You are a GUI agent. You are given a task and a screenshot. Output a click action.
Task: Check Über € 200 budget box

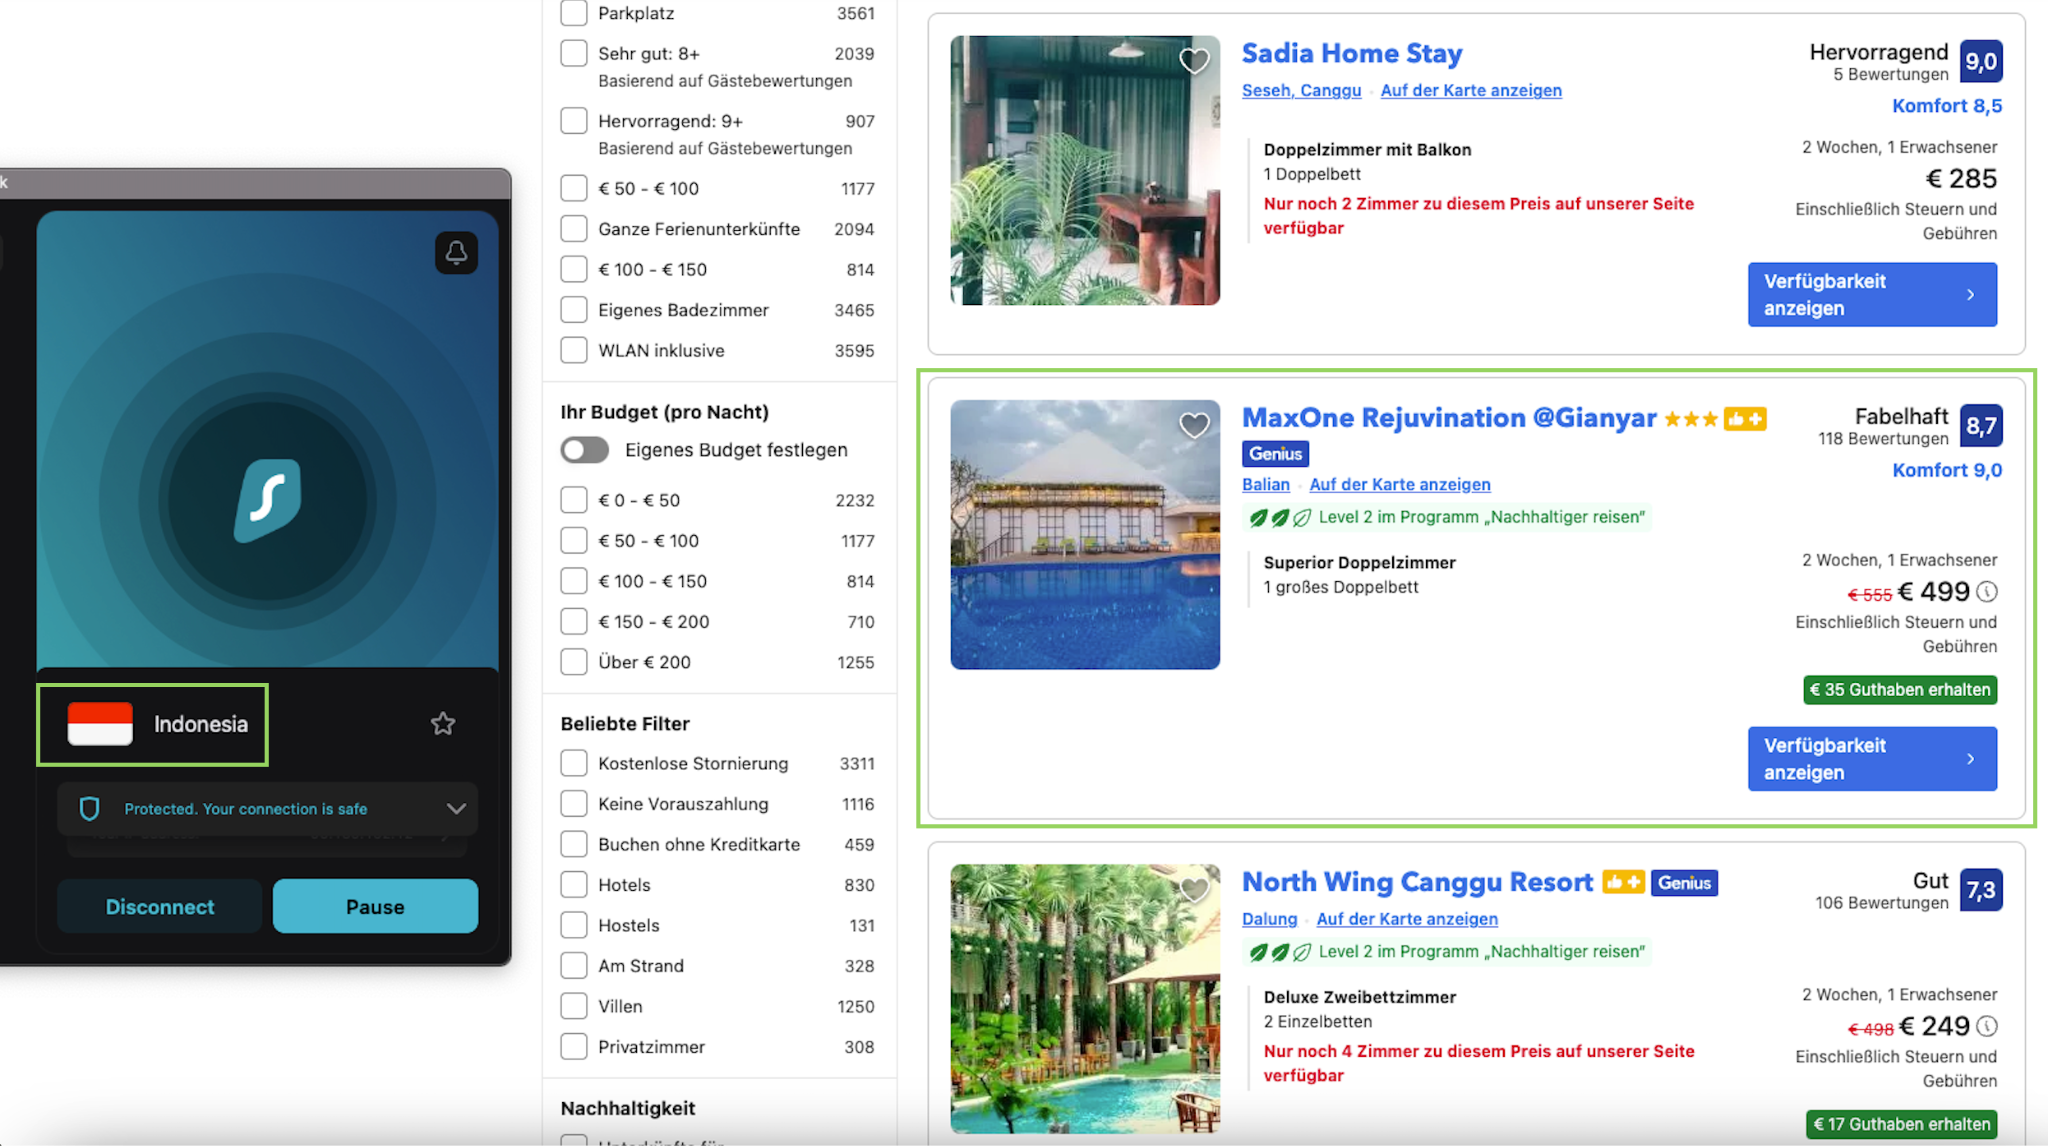tap(574, 662)
